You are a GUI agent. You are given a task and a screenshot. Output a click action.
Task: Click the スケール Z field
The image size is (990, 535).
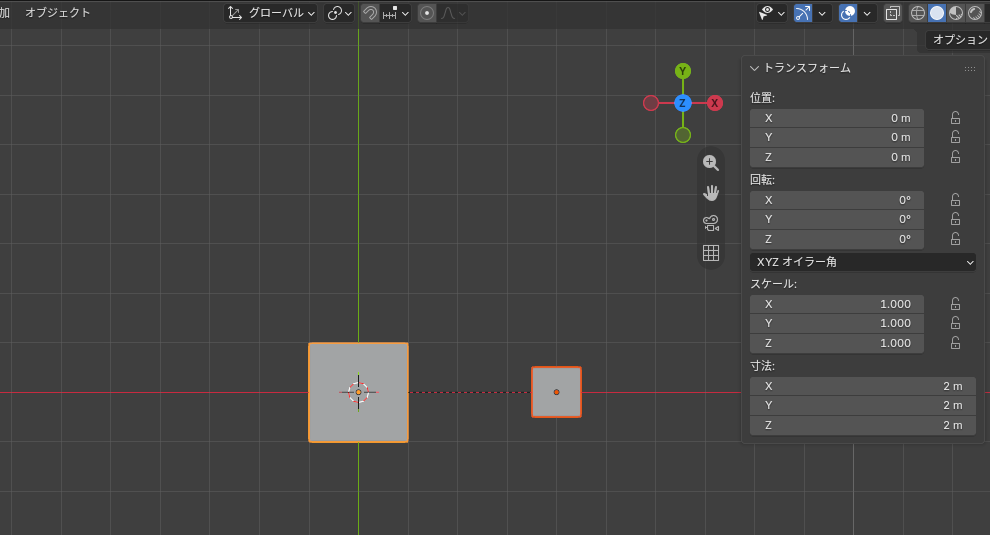(x=837, y=344)
